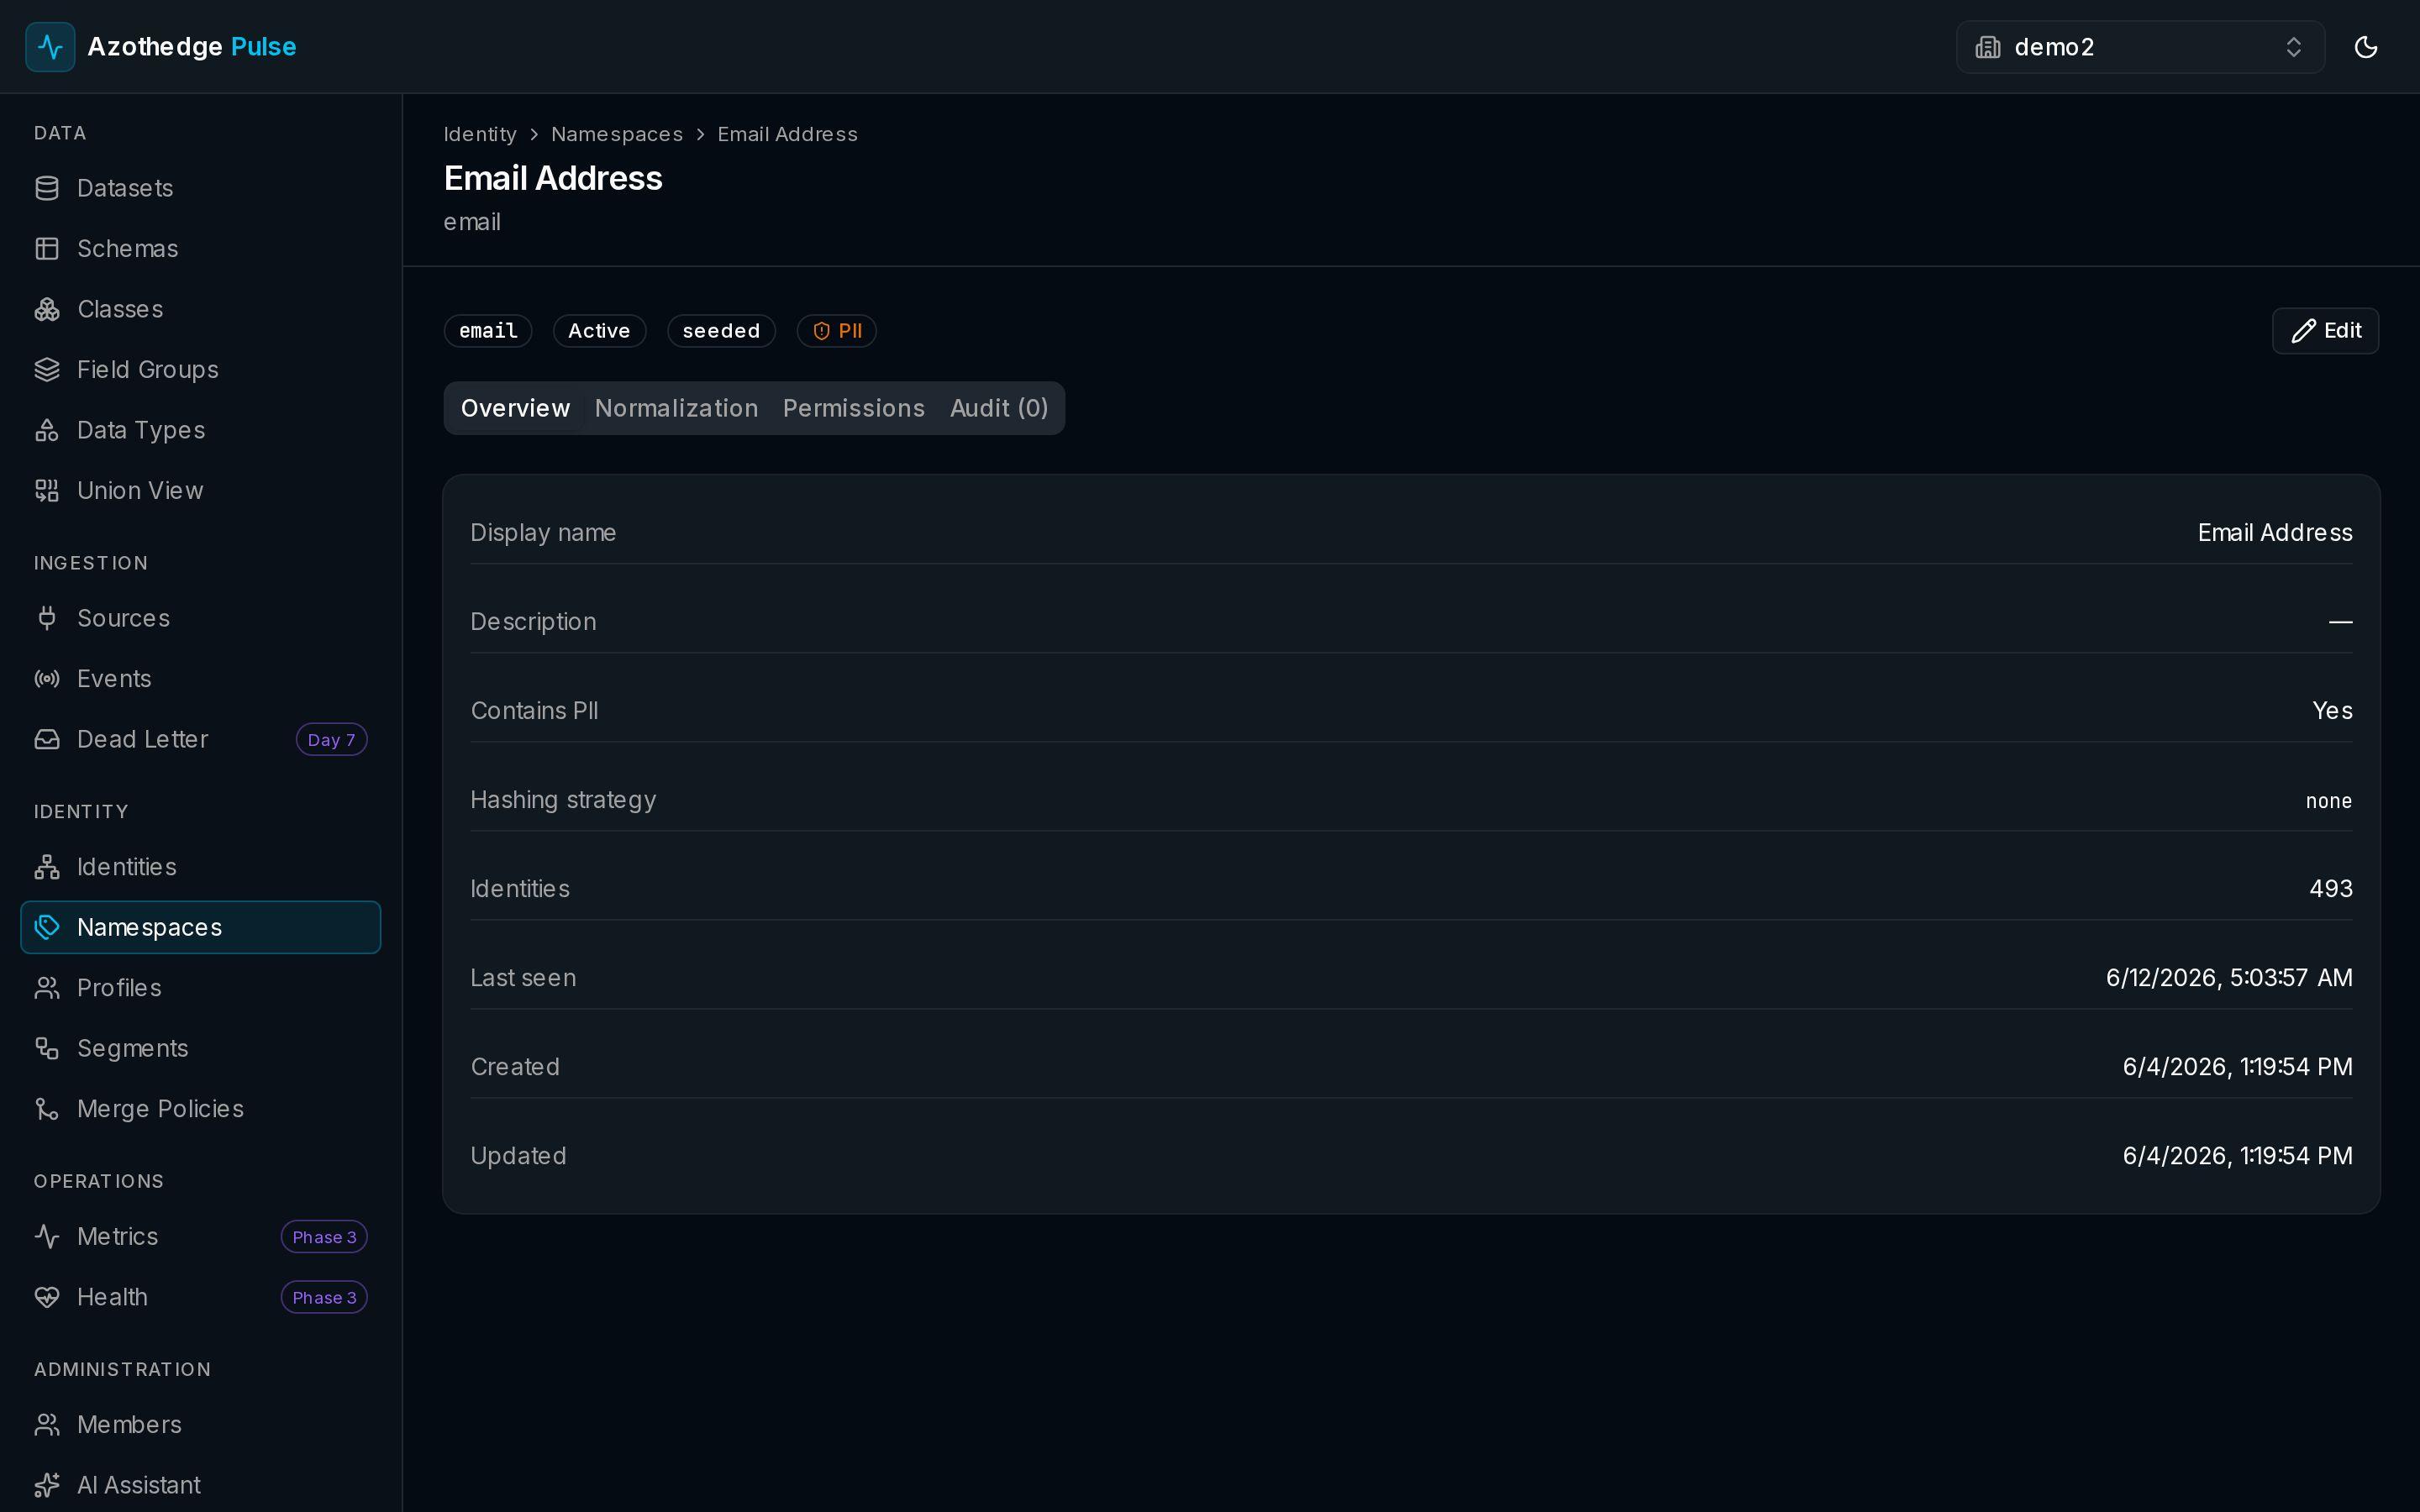Click the Updated timestamp value
The image size is (2420, 1512).
[2237, 1156]
